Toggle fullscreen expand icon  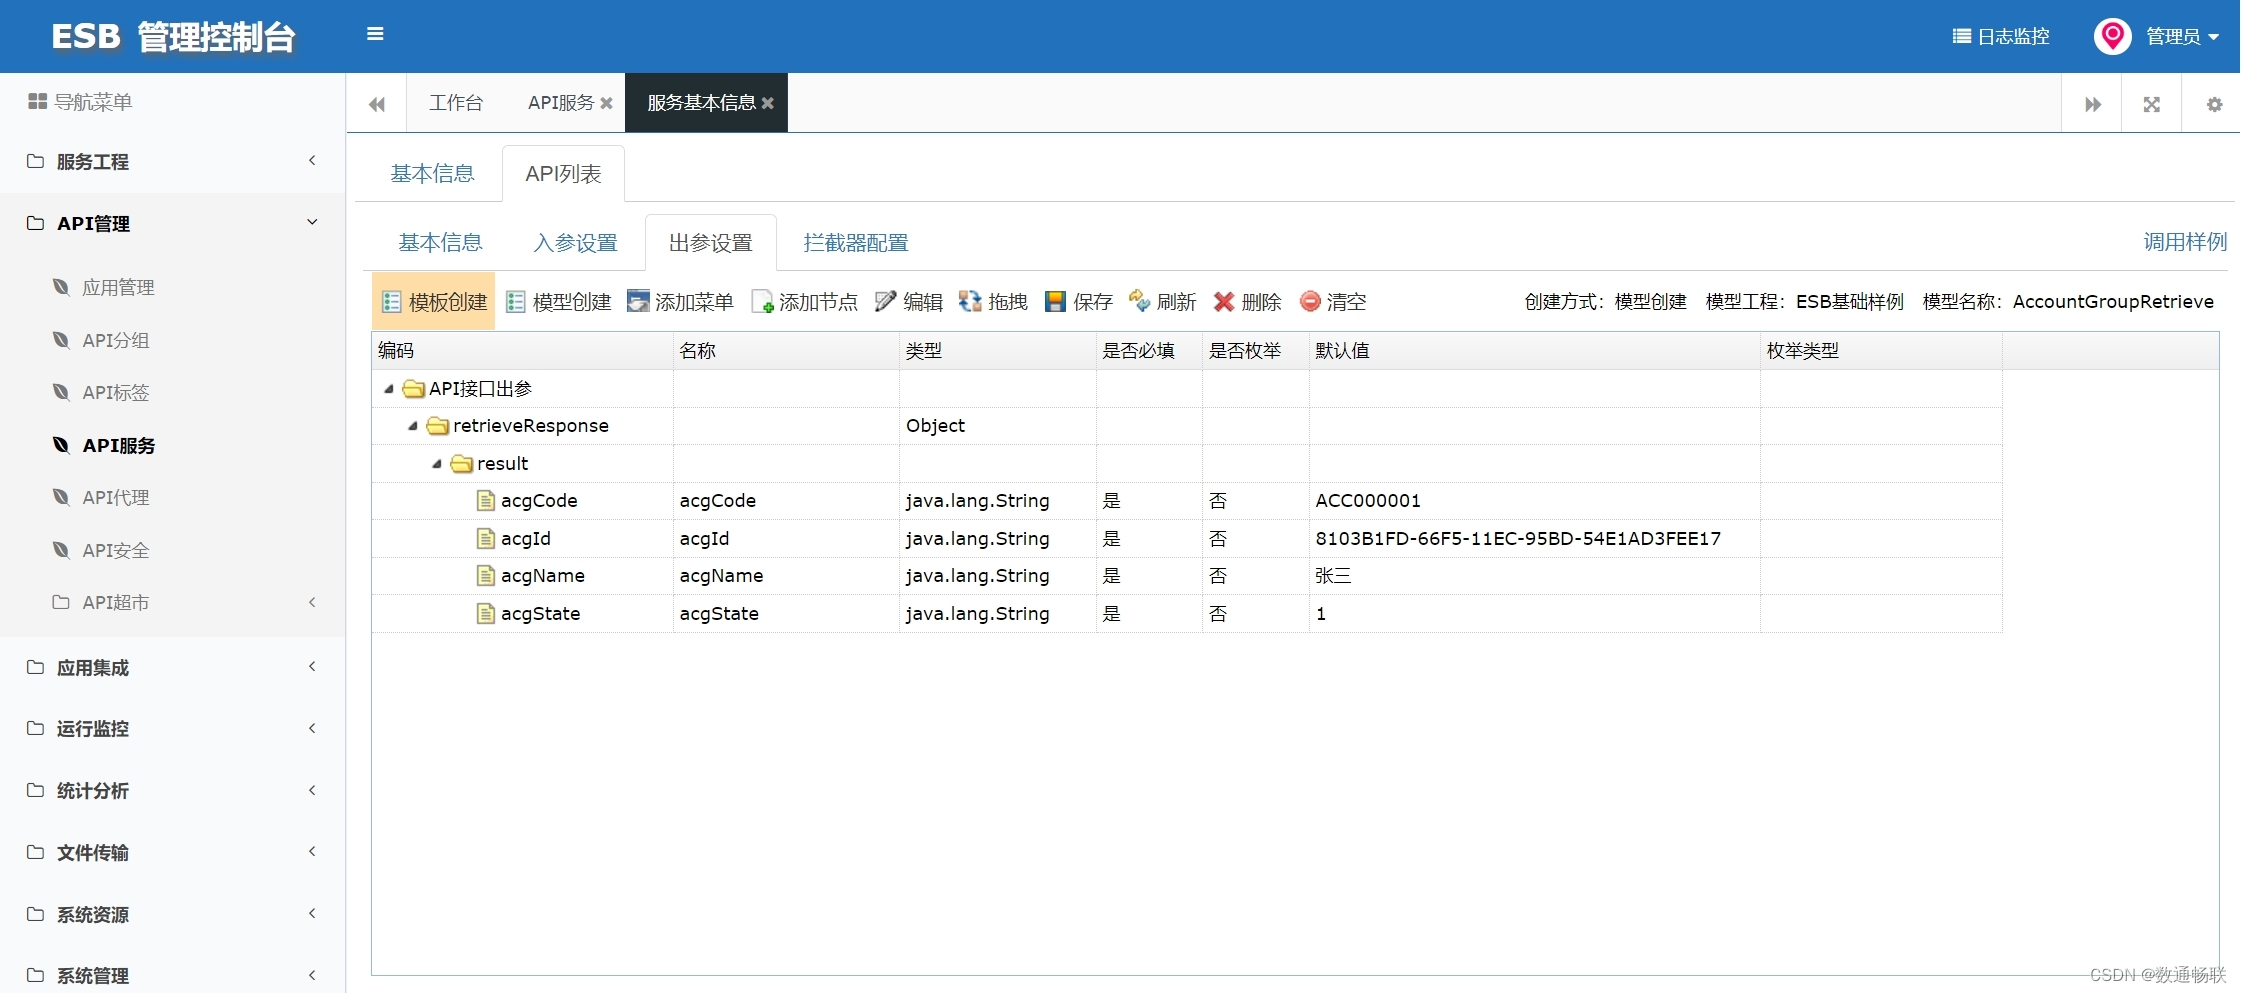2152,104
